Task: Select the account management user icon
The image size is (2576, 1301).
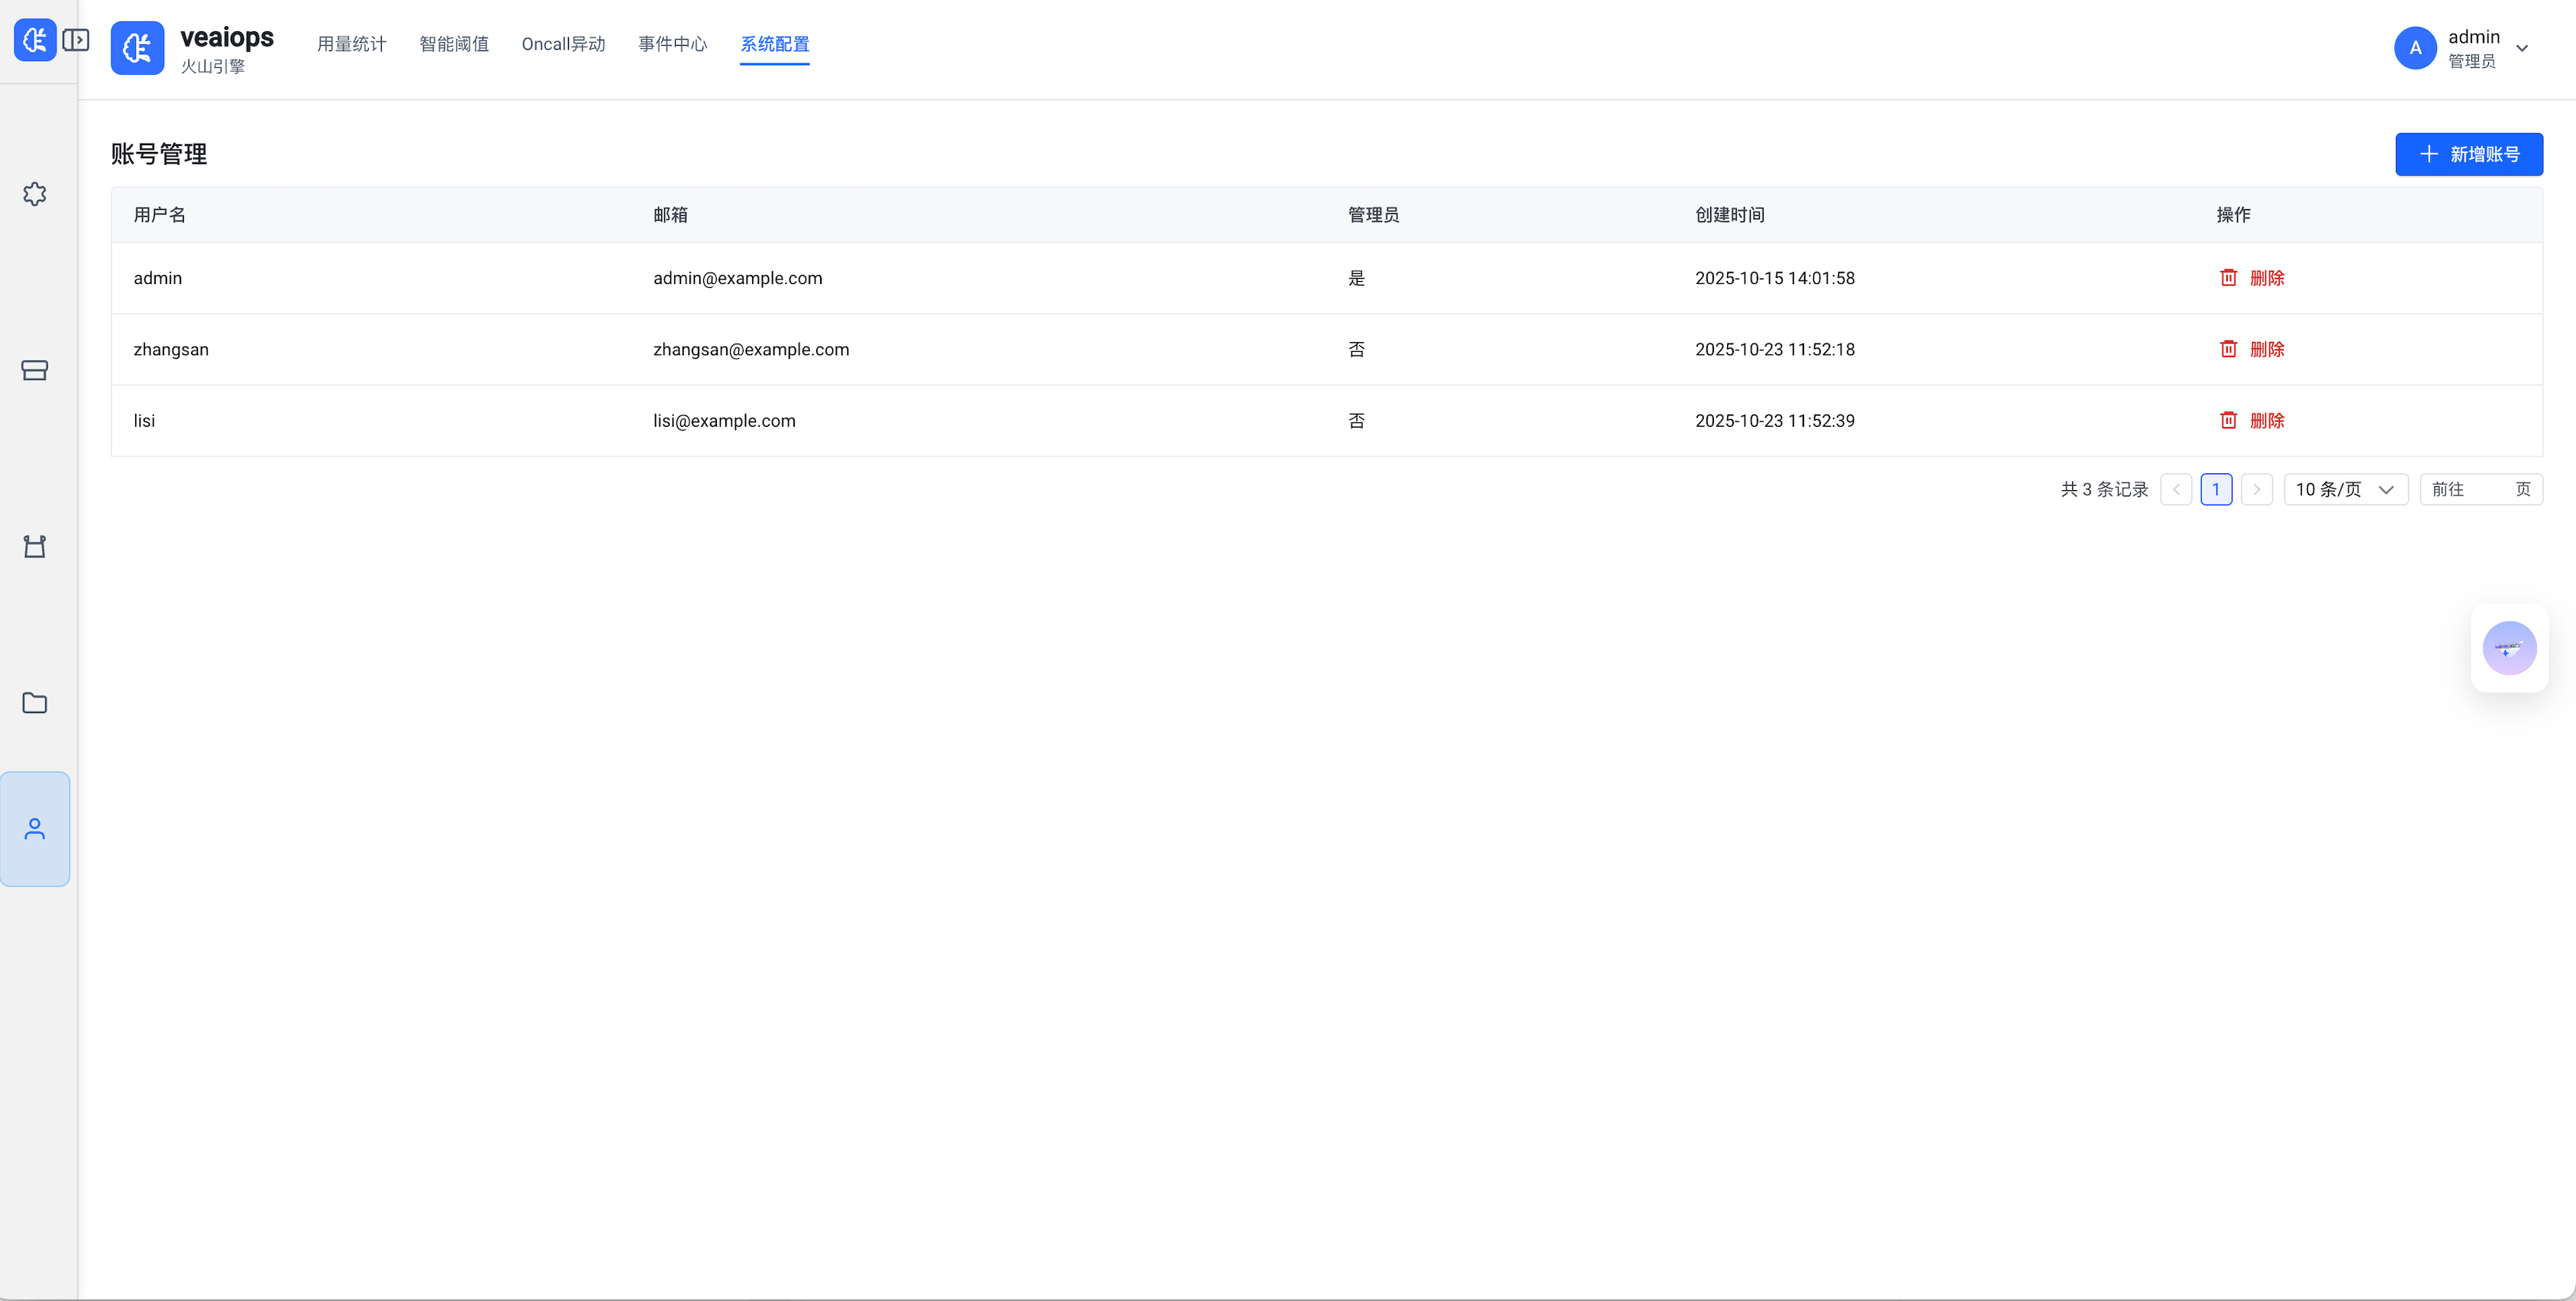Action: 35,829
